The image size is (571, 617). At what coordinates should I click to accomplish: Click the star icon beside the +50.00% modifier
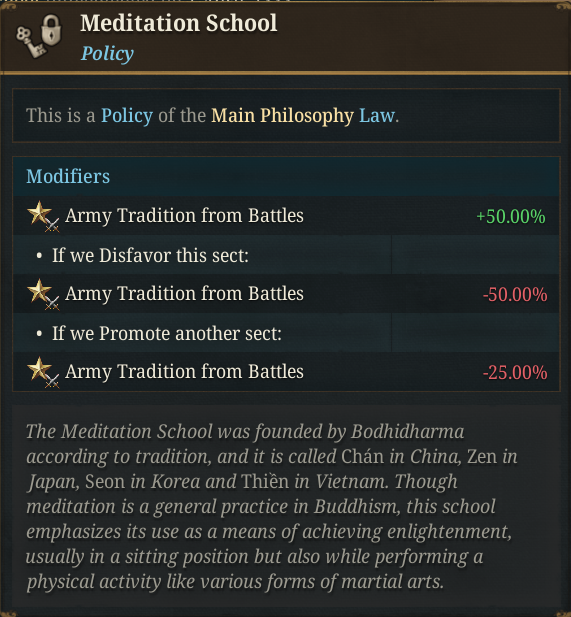coord(43,216)
